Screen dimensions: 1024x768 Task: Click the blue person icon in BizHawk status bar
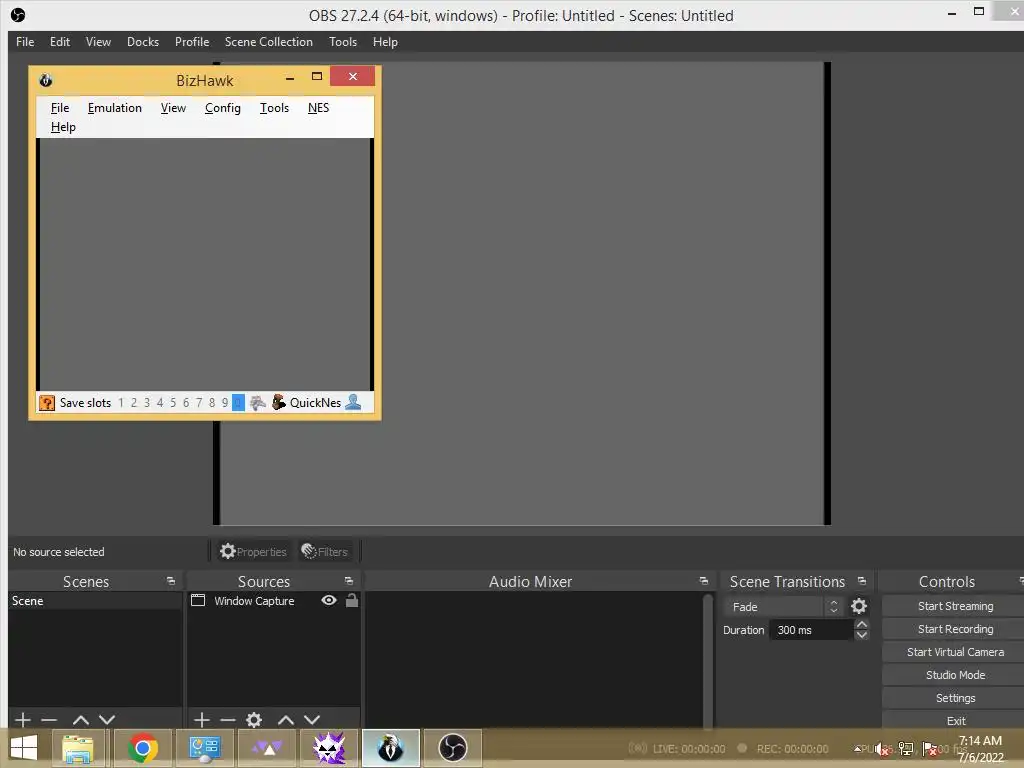(x=353, y=402)
